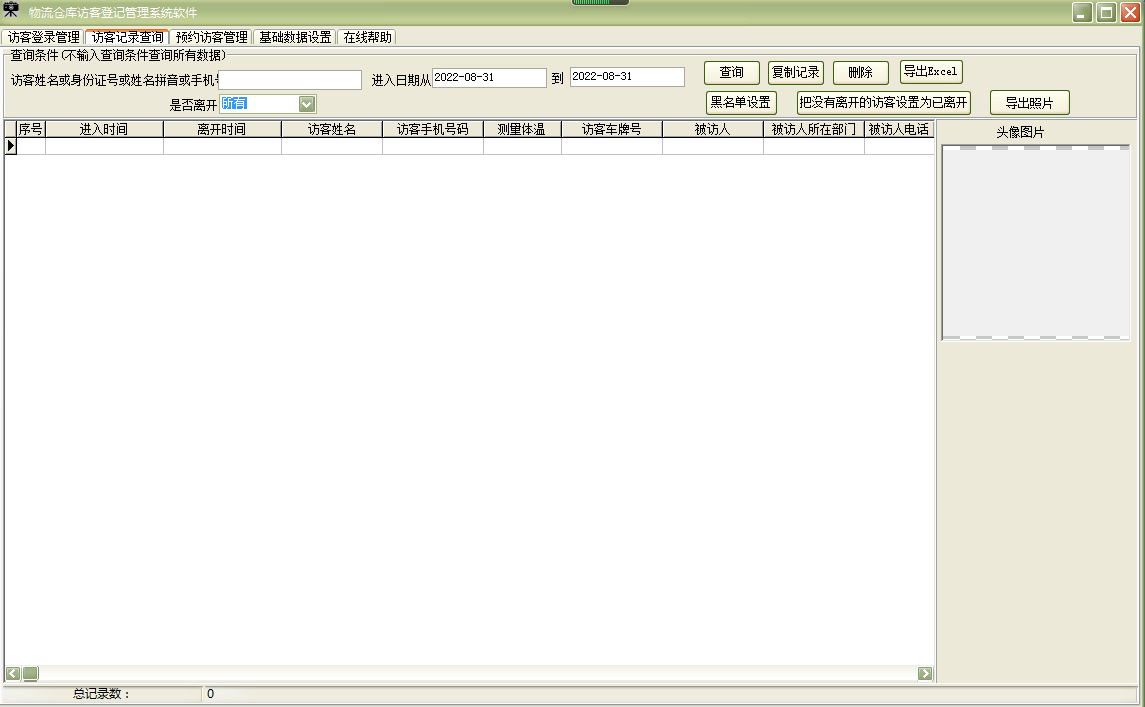Close the application window
The width and height of the screenshot is (1145, 707).
click(x=1130, y=12)
